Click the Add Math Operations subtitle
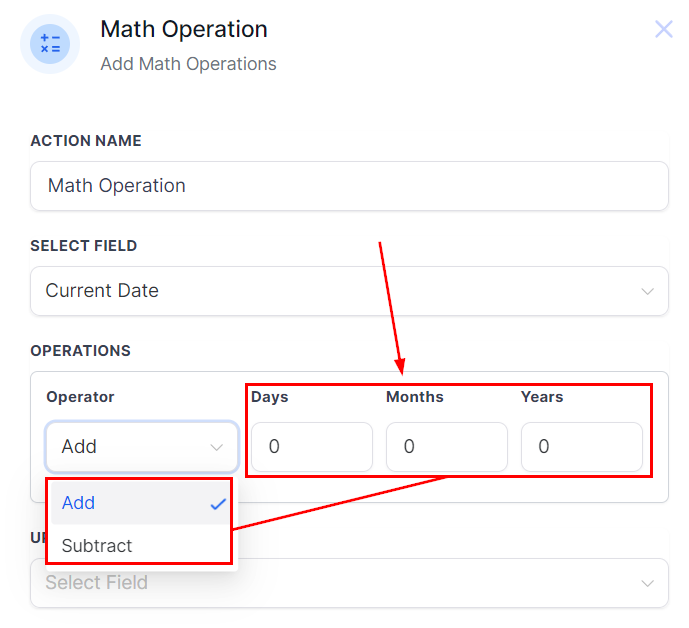This screenshot has height=628, width=689. (x=188, y=64)
